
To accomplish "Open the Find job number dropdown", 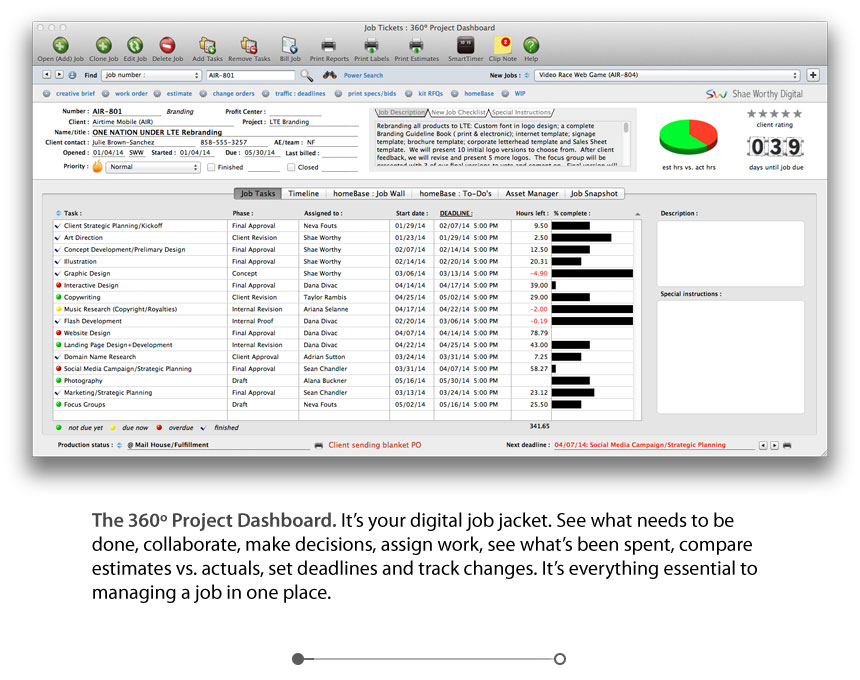I will [151, 75].
